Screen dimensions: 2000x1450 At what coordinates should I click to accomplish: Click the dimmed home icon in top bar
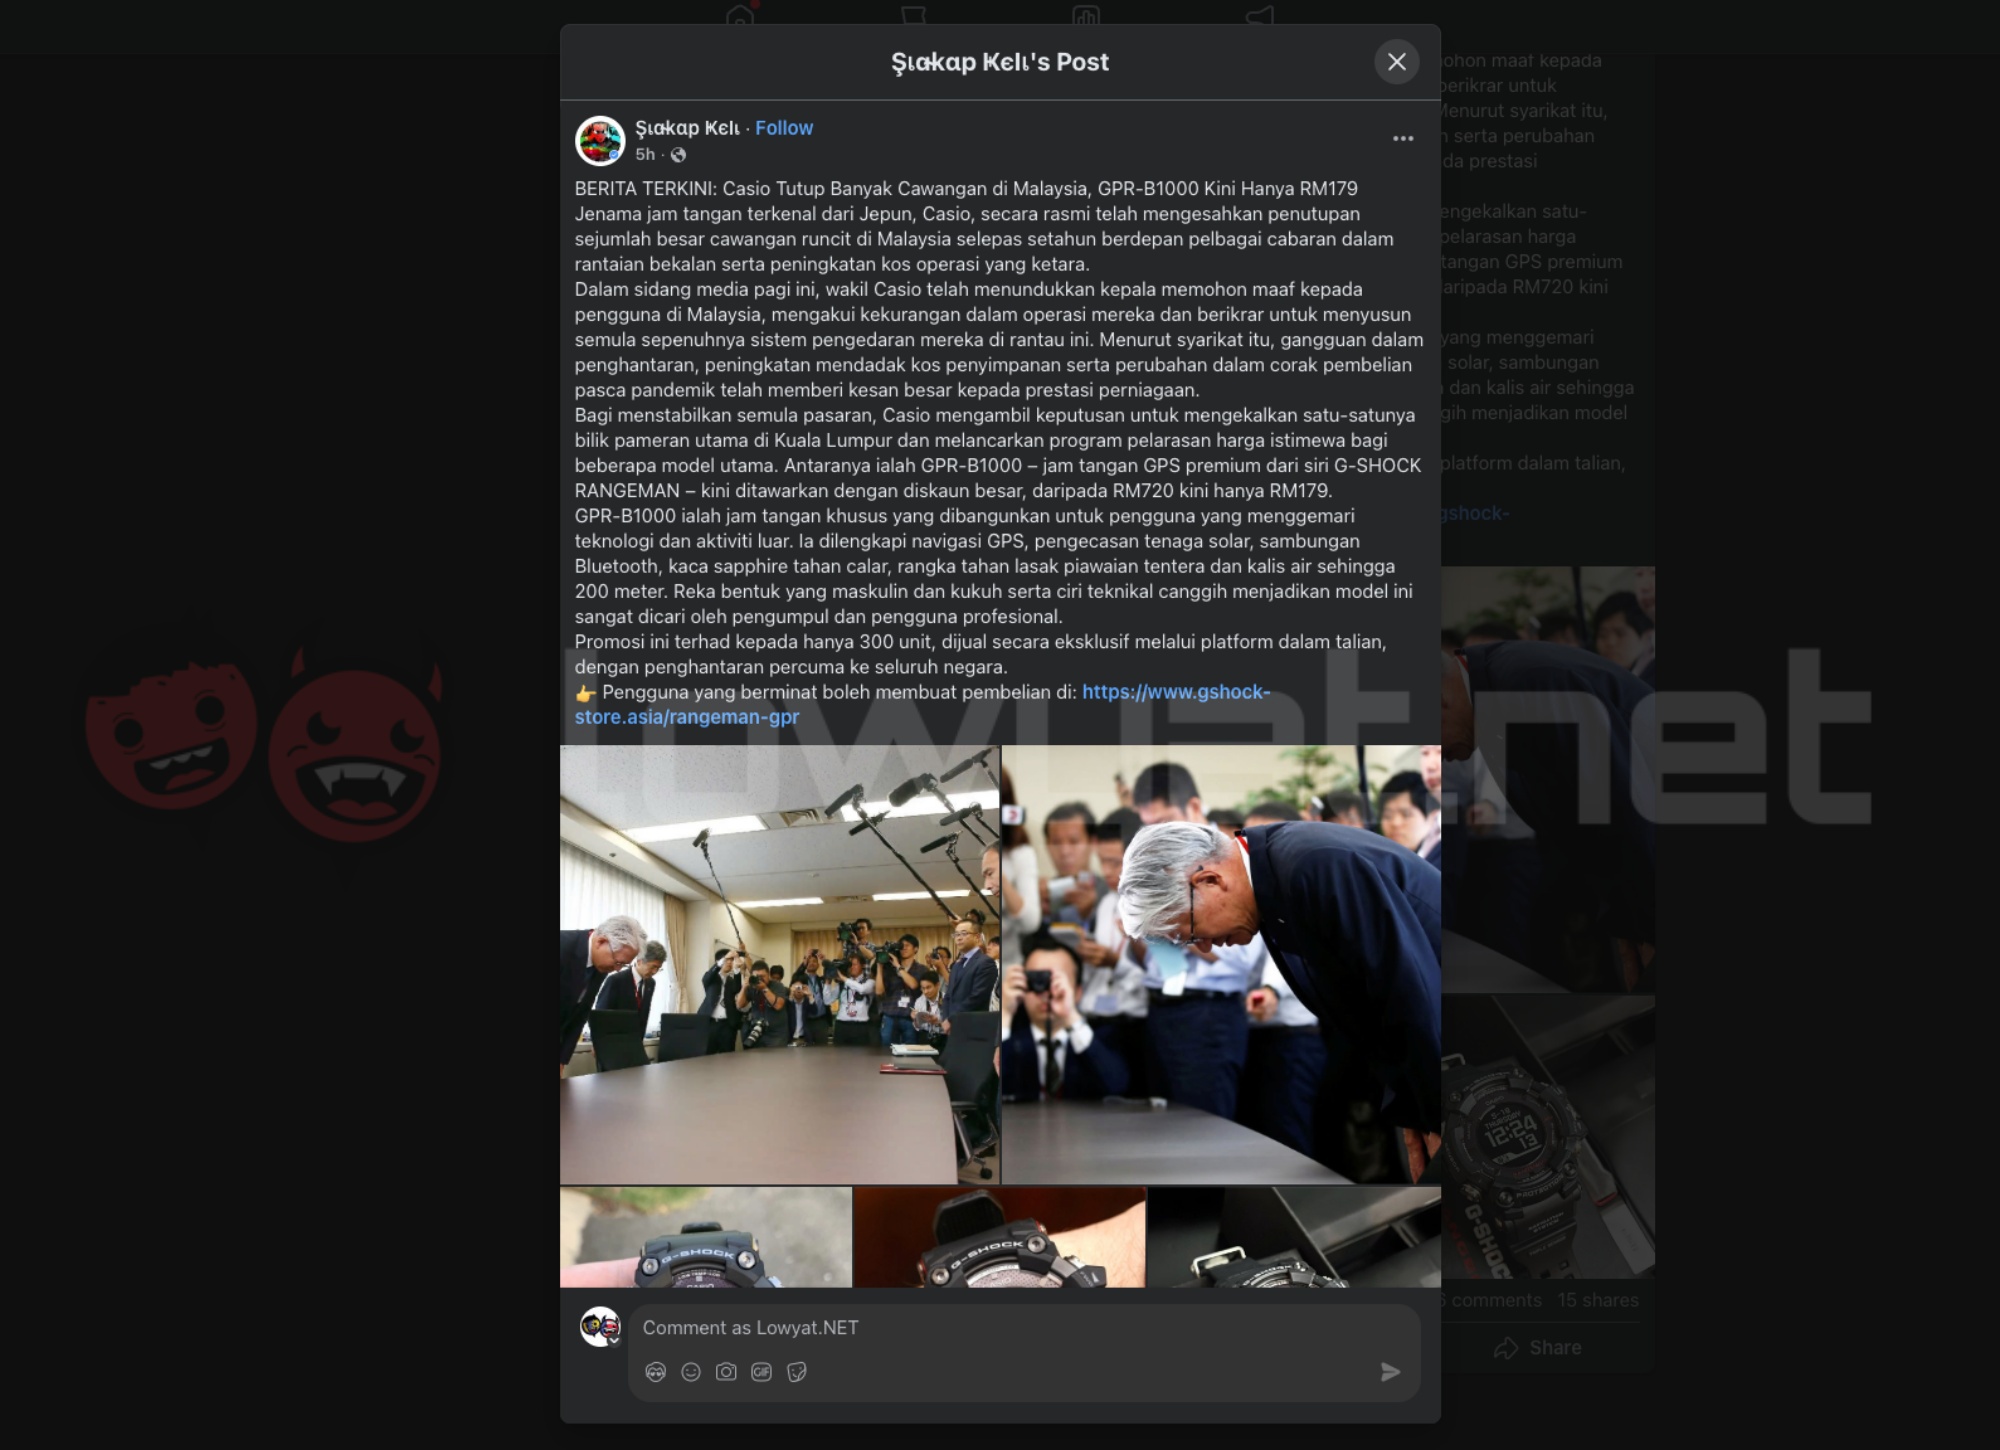pos(740,16)
